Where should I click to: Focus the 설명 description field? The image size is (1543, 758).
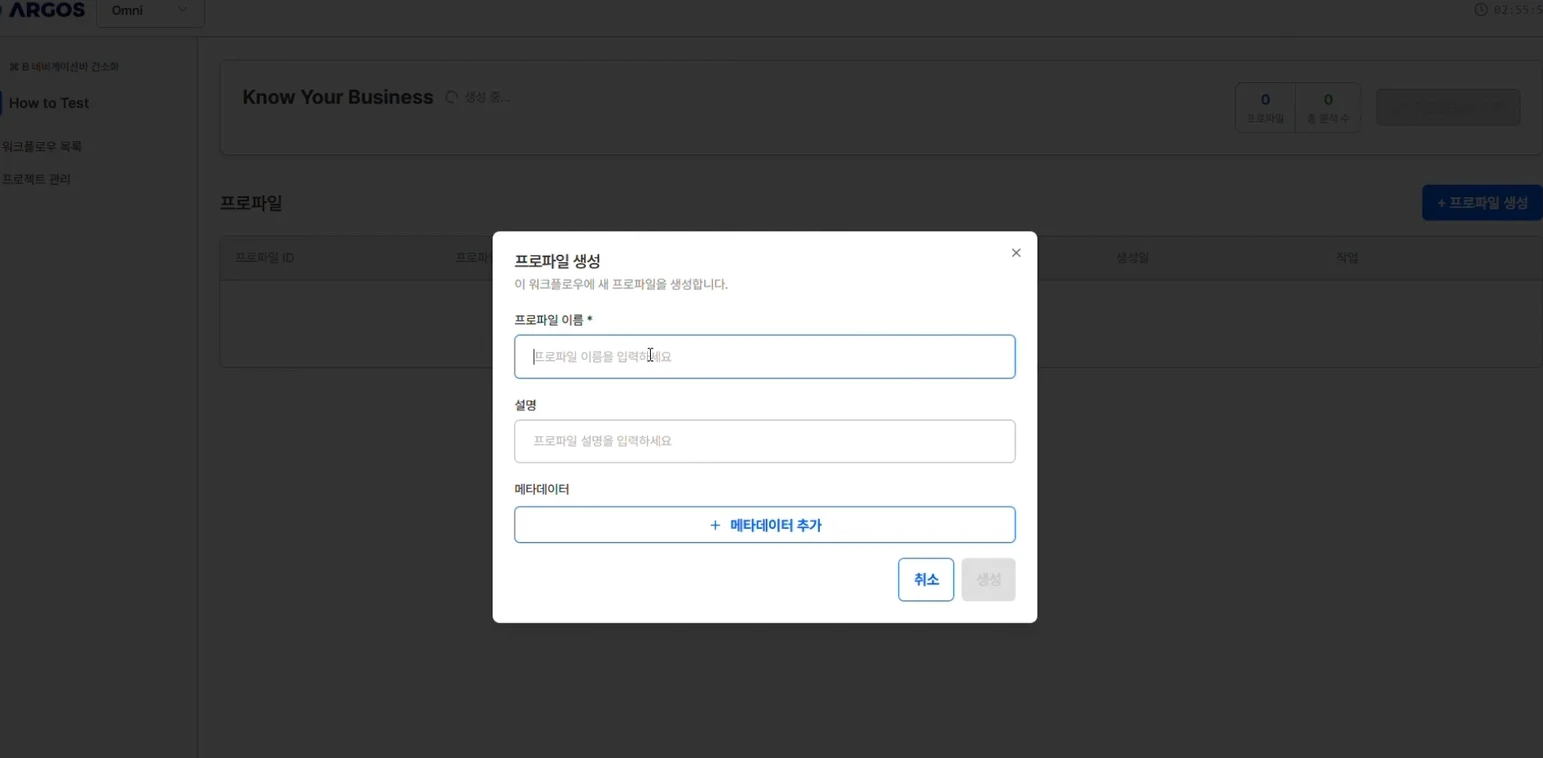pos(764,441)
